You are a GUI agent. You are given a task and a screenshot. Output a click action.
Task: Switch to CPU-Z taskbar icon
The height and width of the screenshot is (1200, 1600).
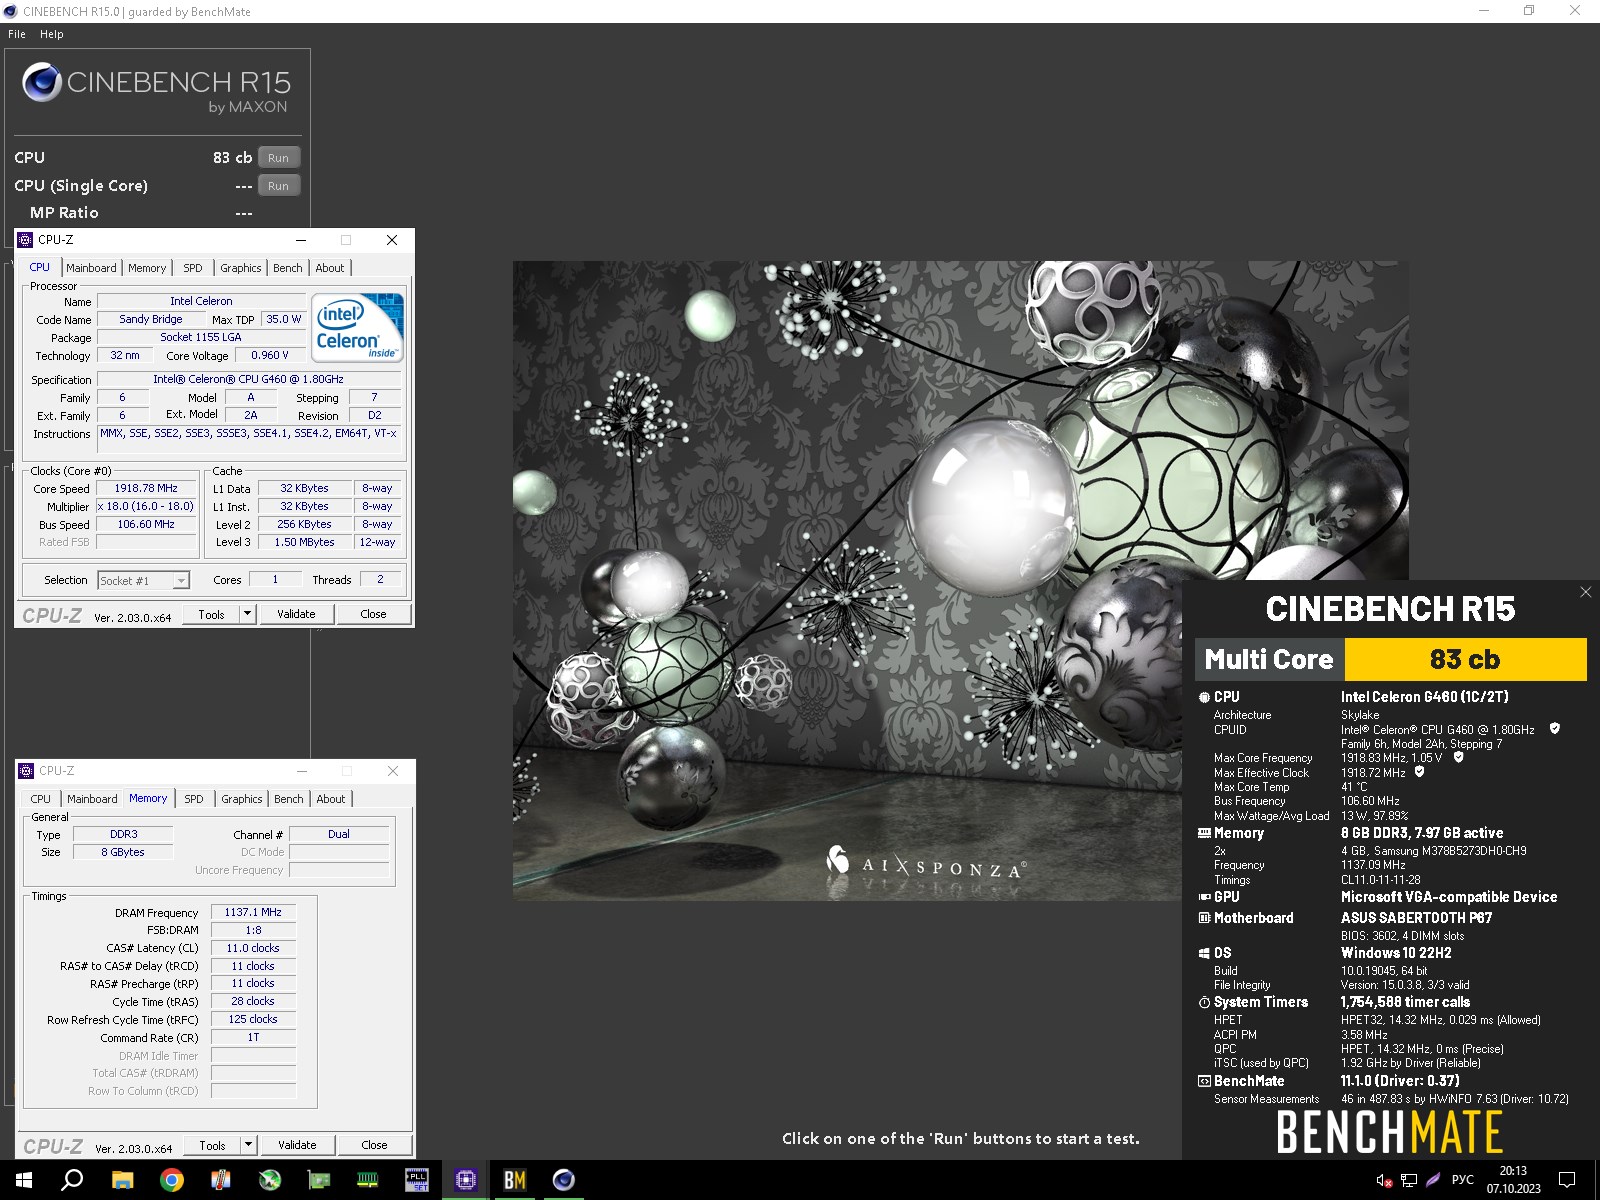click(x=465, y=1180)
